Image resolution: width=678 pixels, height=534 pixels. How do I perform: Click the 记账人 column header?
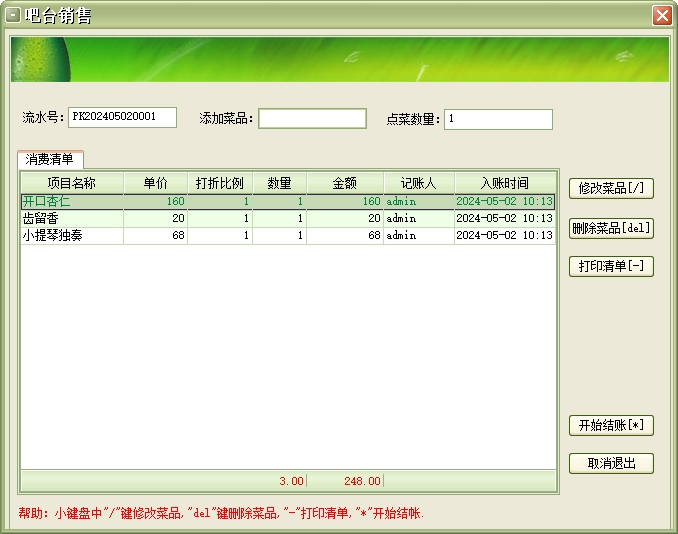(418, 183)
